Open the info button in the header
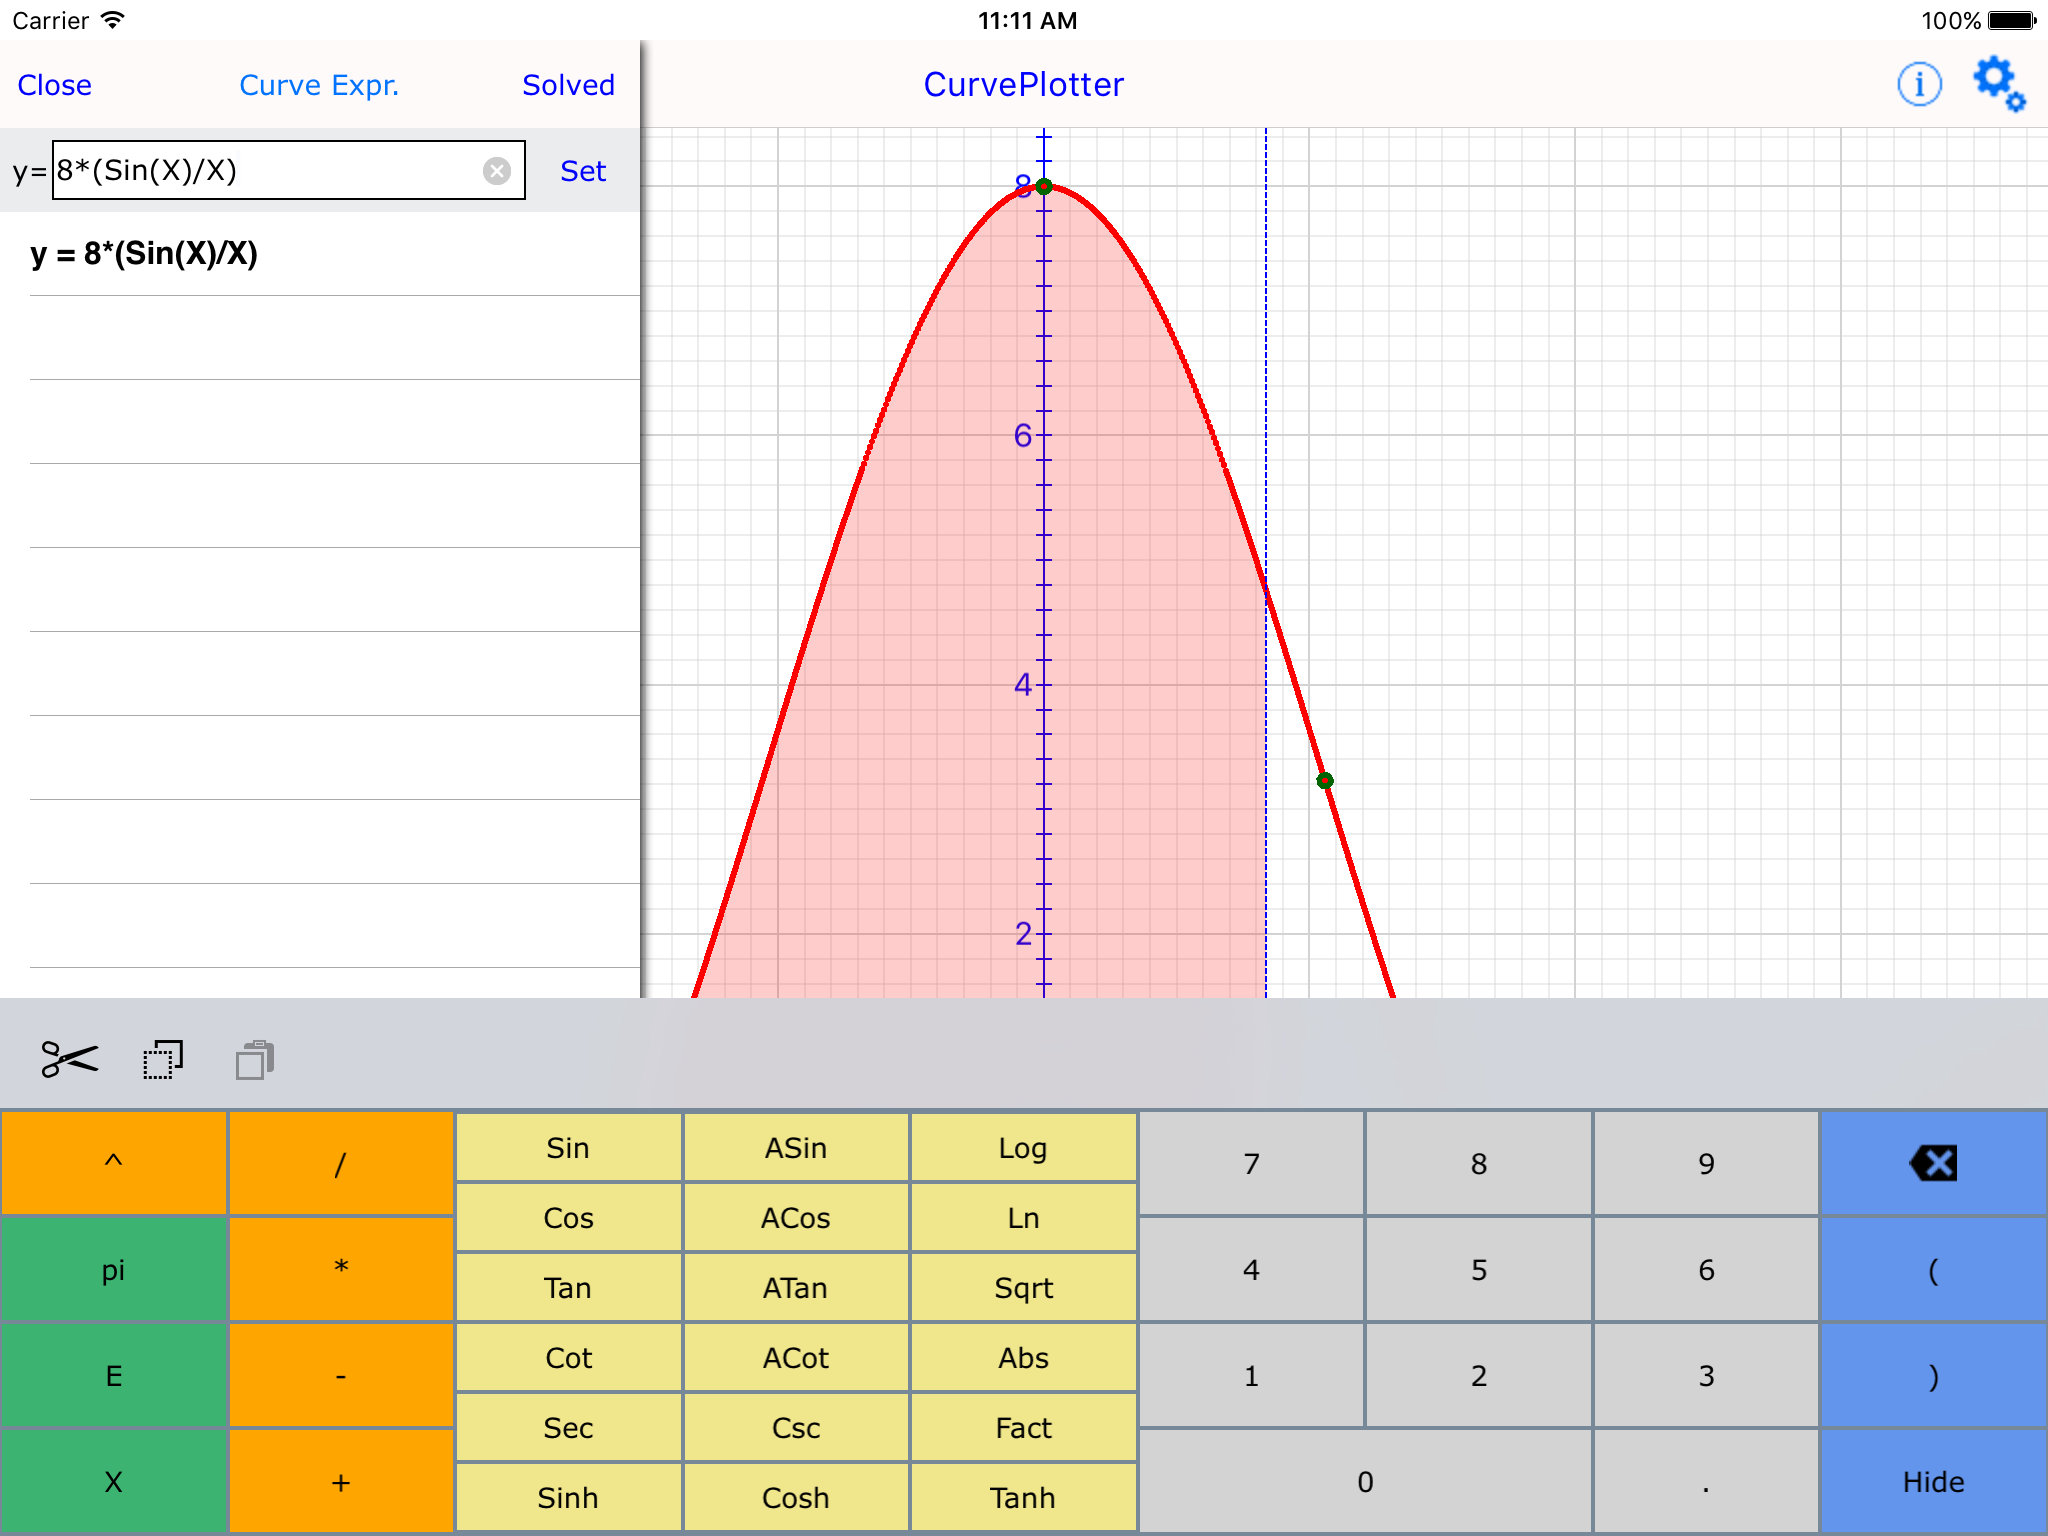This screenshot has width=2048, height=1536. [1919, 84]
